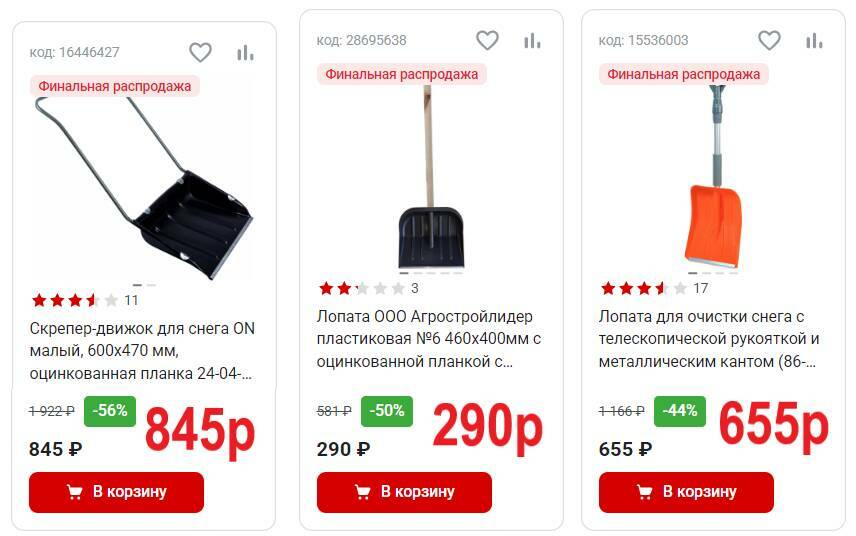
Task: View black scraper product image
Action: click(144, 188)
